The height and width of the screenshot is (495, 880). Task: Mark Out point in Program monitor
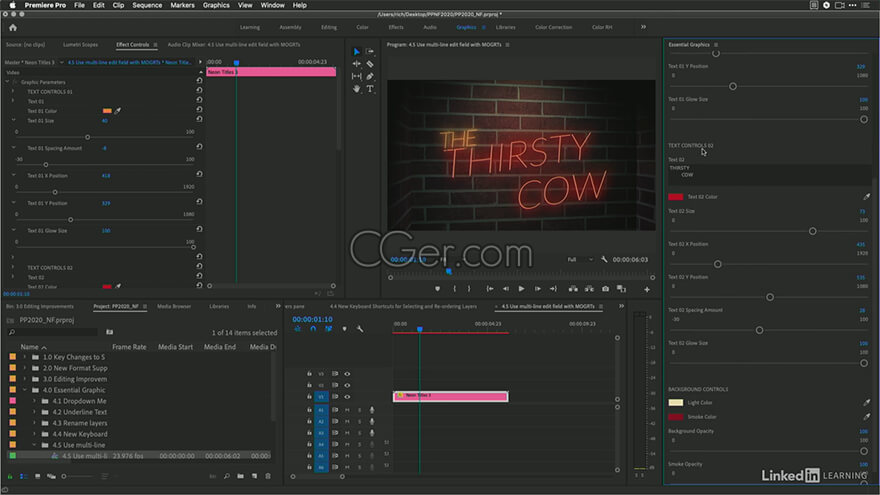click(x=469, y=289)
